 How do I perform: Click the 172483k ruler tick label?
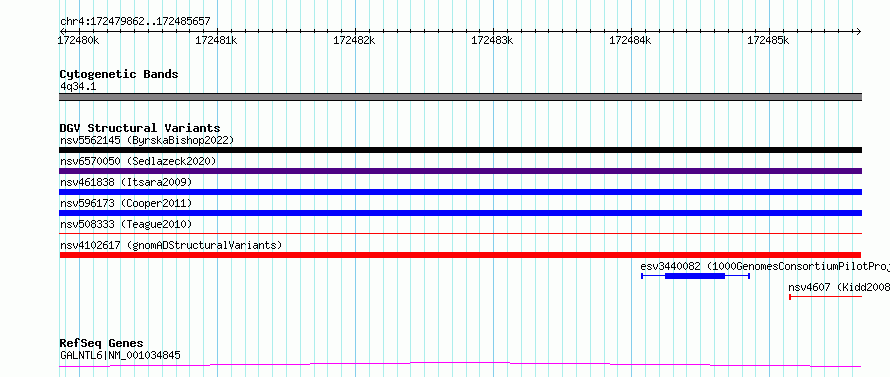(x=492, y=40)
